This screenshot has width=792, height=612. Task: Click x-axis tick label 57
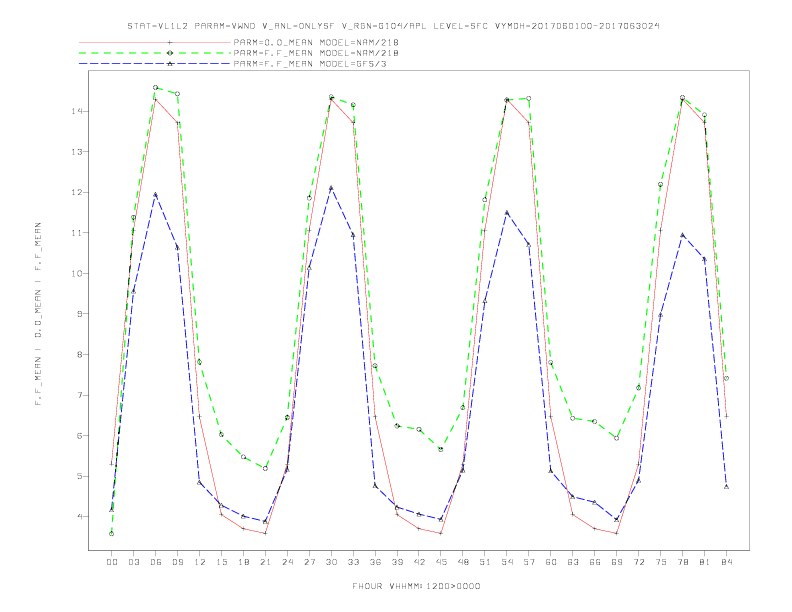529,562
